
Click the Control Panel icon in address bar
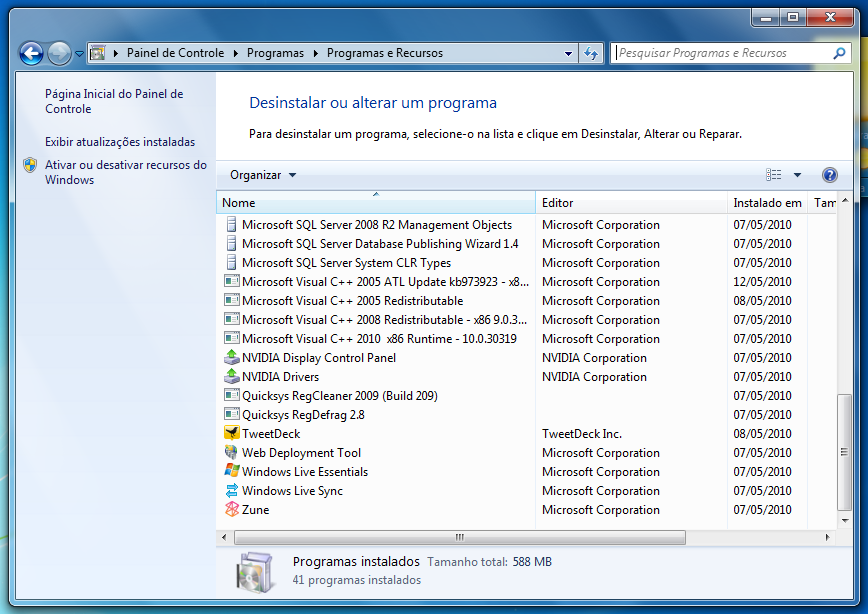[x=97, y=53]
